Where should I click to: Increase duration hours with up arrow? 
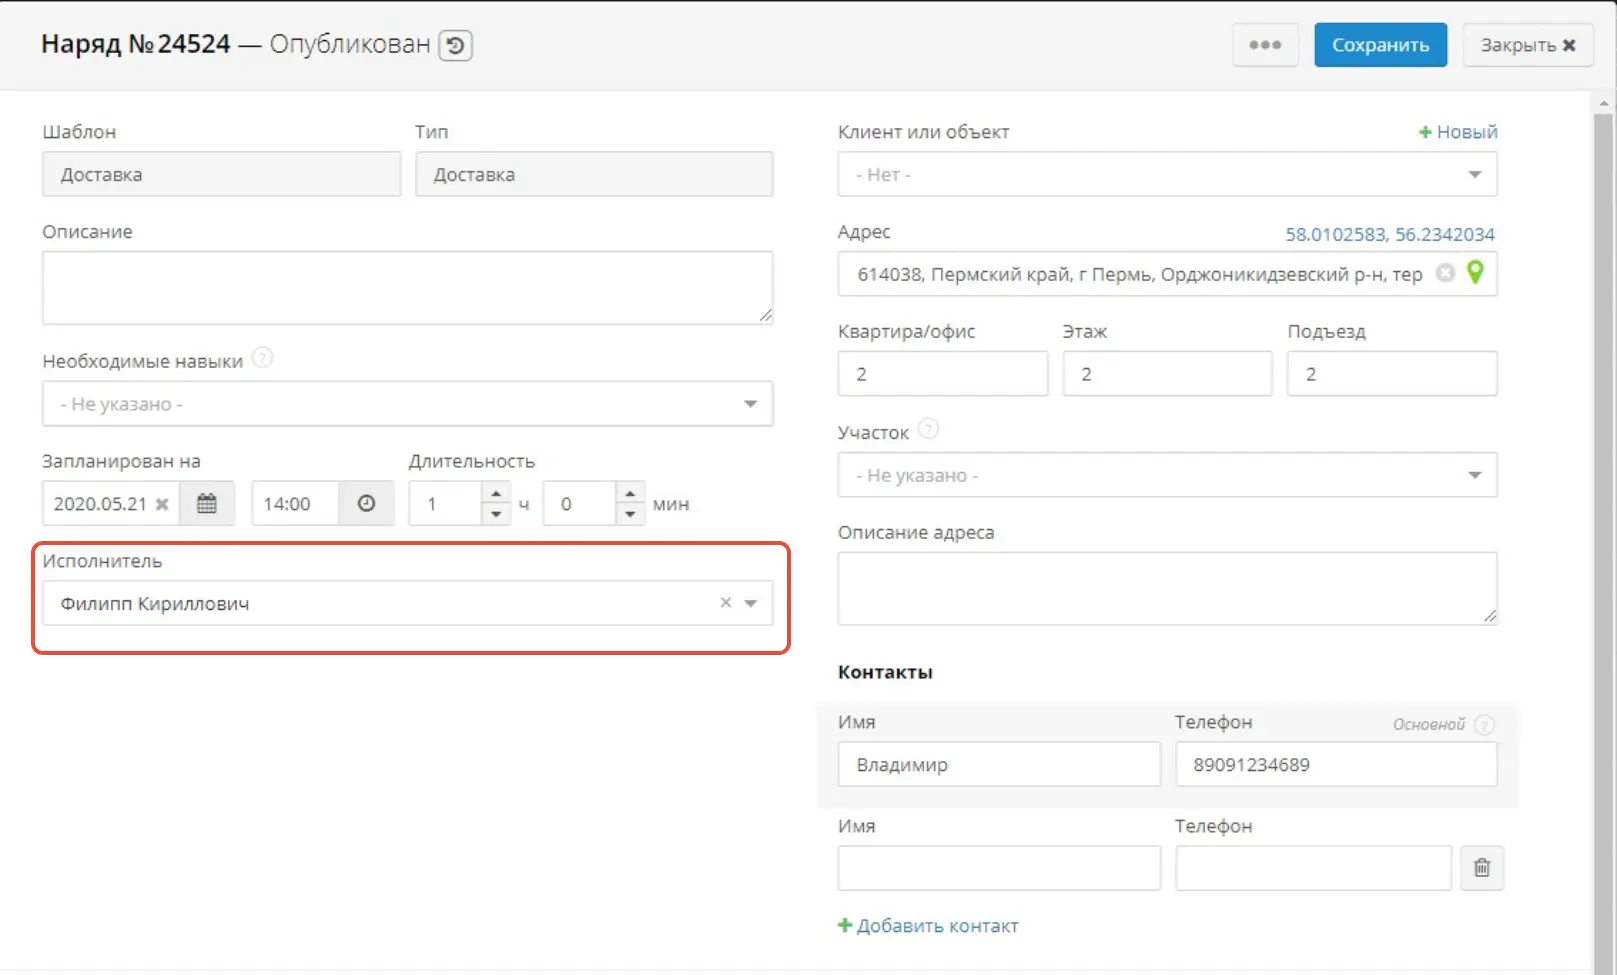496,493
